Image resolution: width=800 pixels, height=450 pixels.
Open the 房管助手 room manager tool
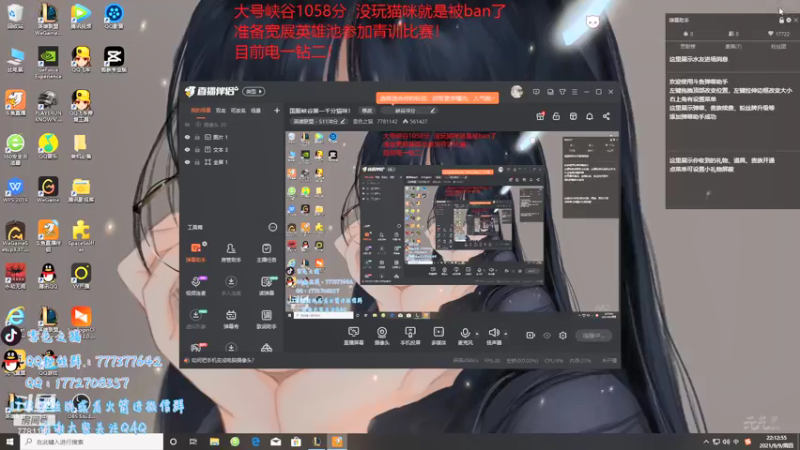pos(231,253)
